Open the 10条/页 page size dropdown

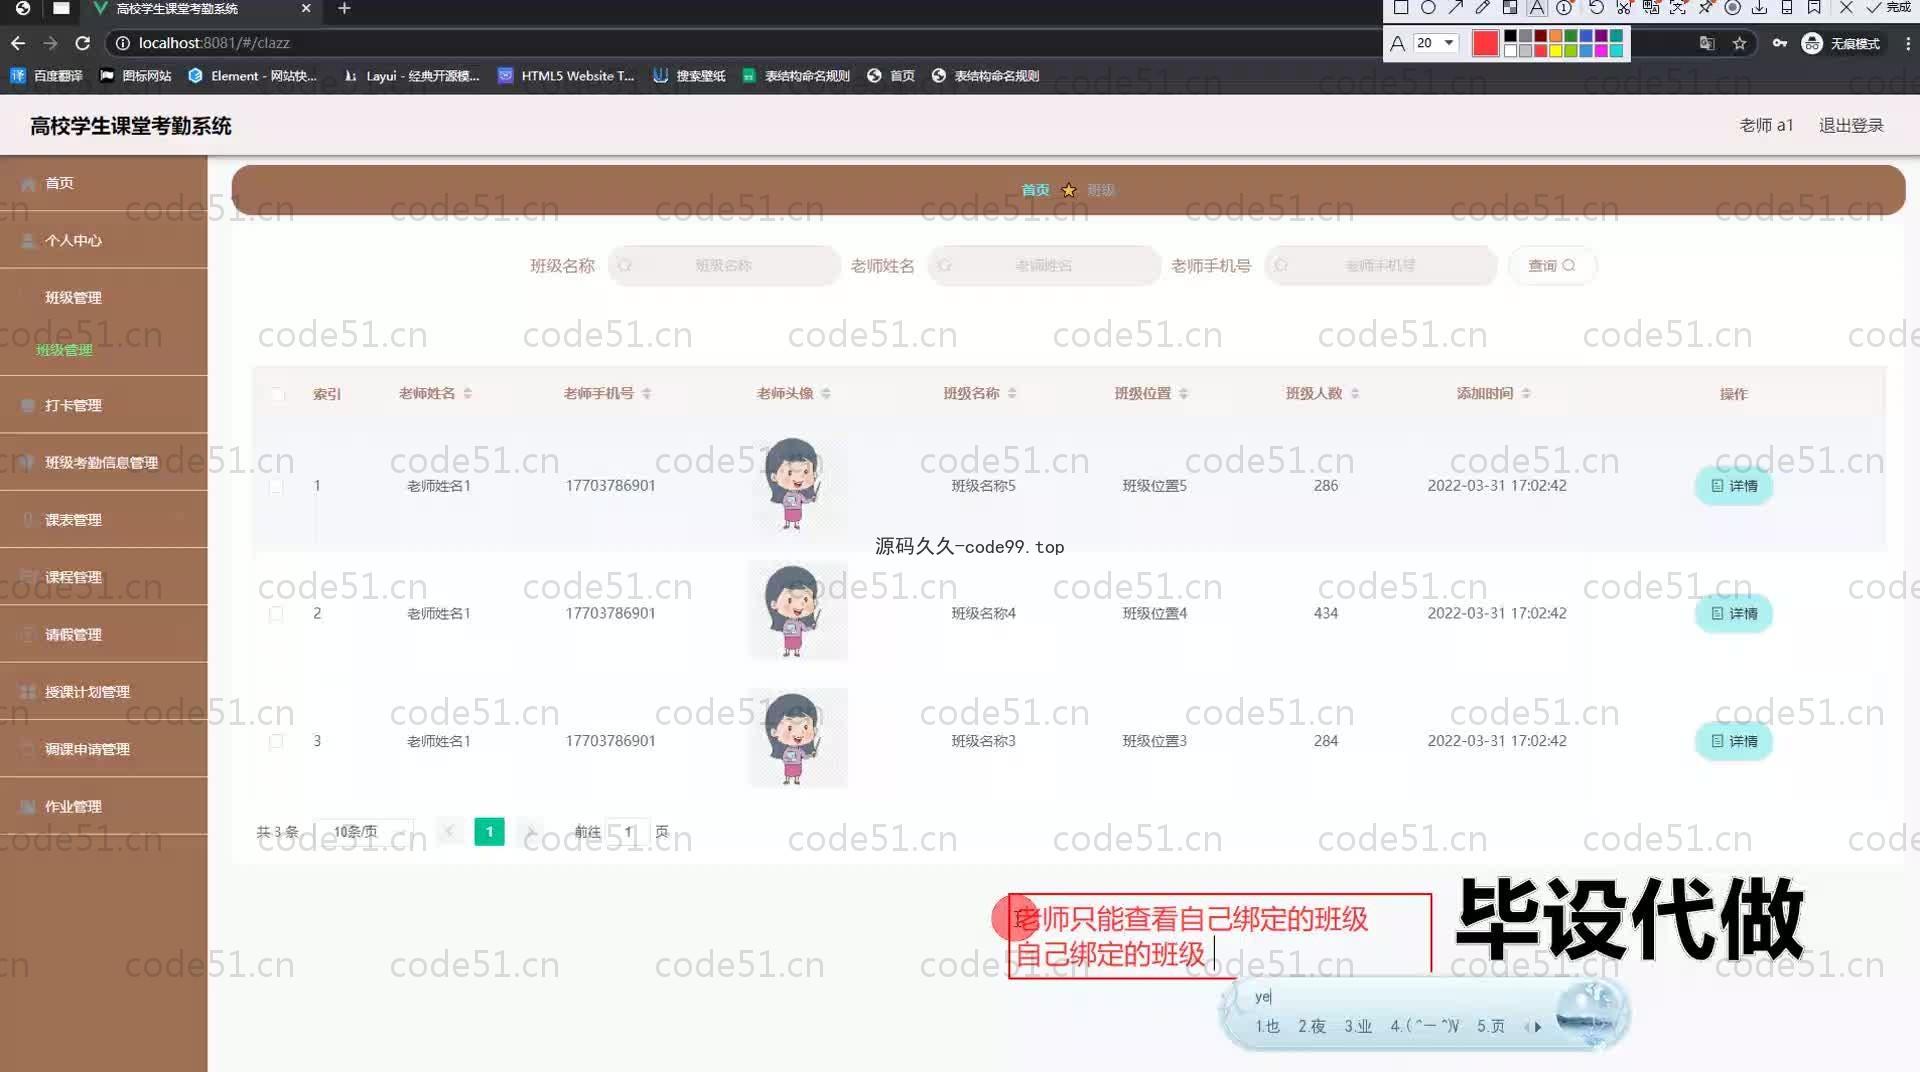[x=364, y=832]
